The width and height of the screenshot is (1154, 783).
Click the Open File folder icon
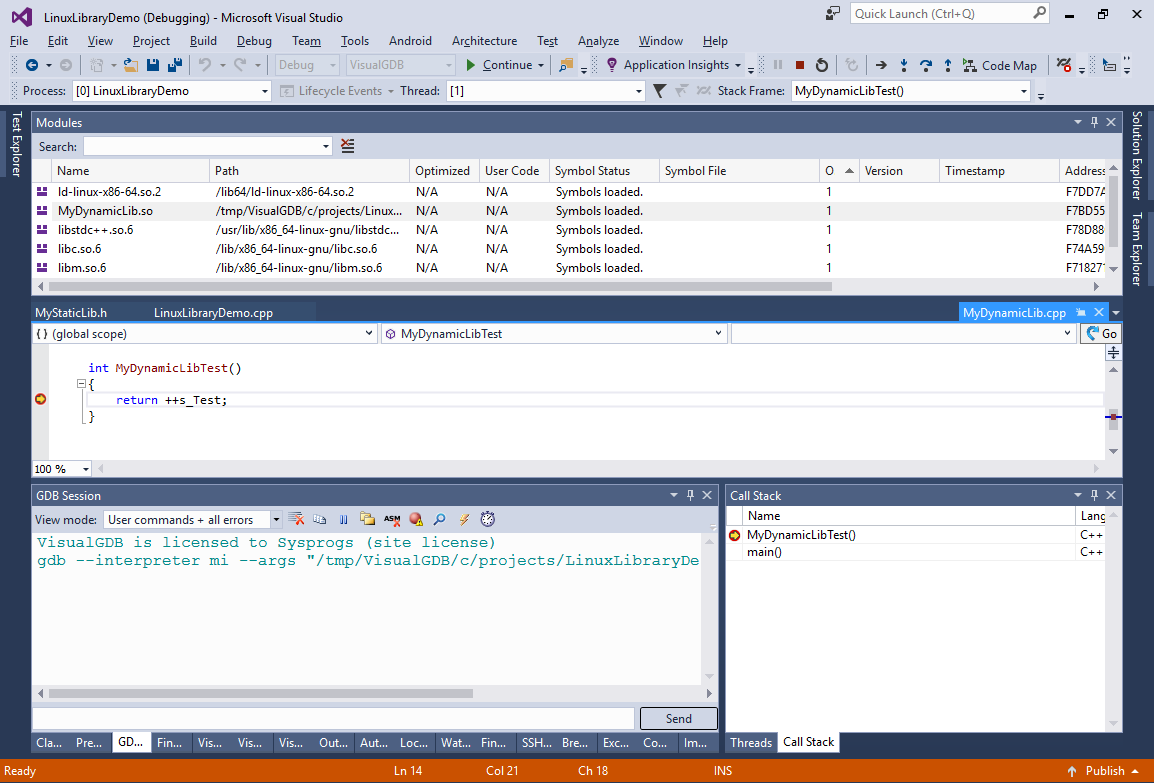[131, 65]
